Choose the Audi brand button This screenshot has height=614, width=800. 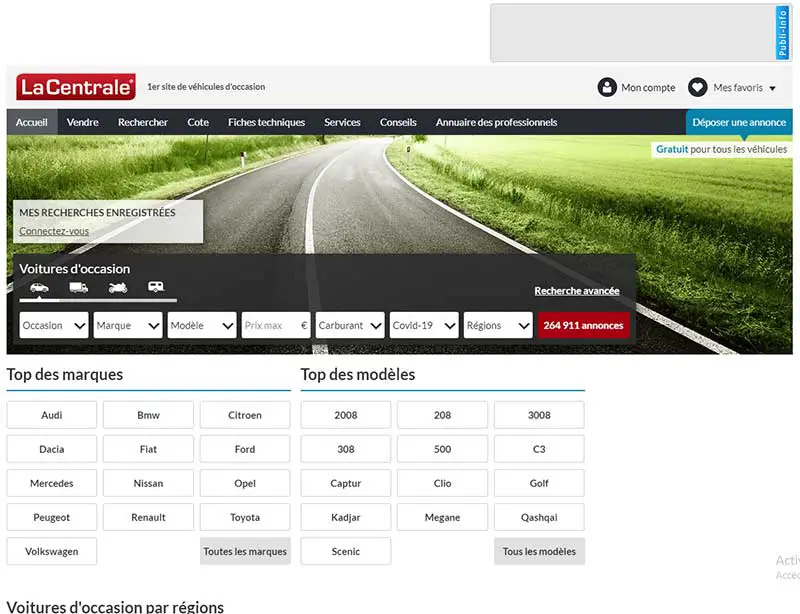[x=52, y=415]
